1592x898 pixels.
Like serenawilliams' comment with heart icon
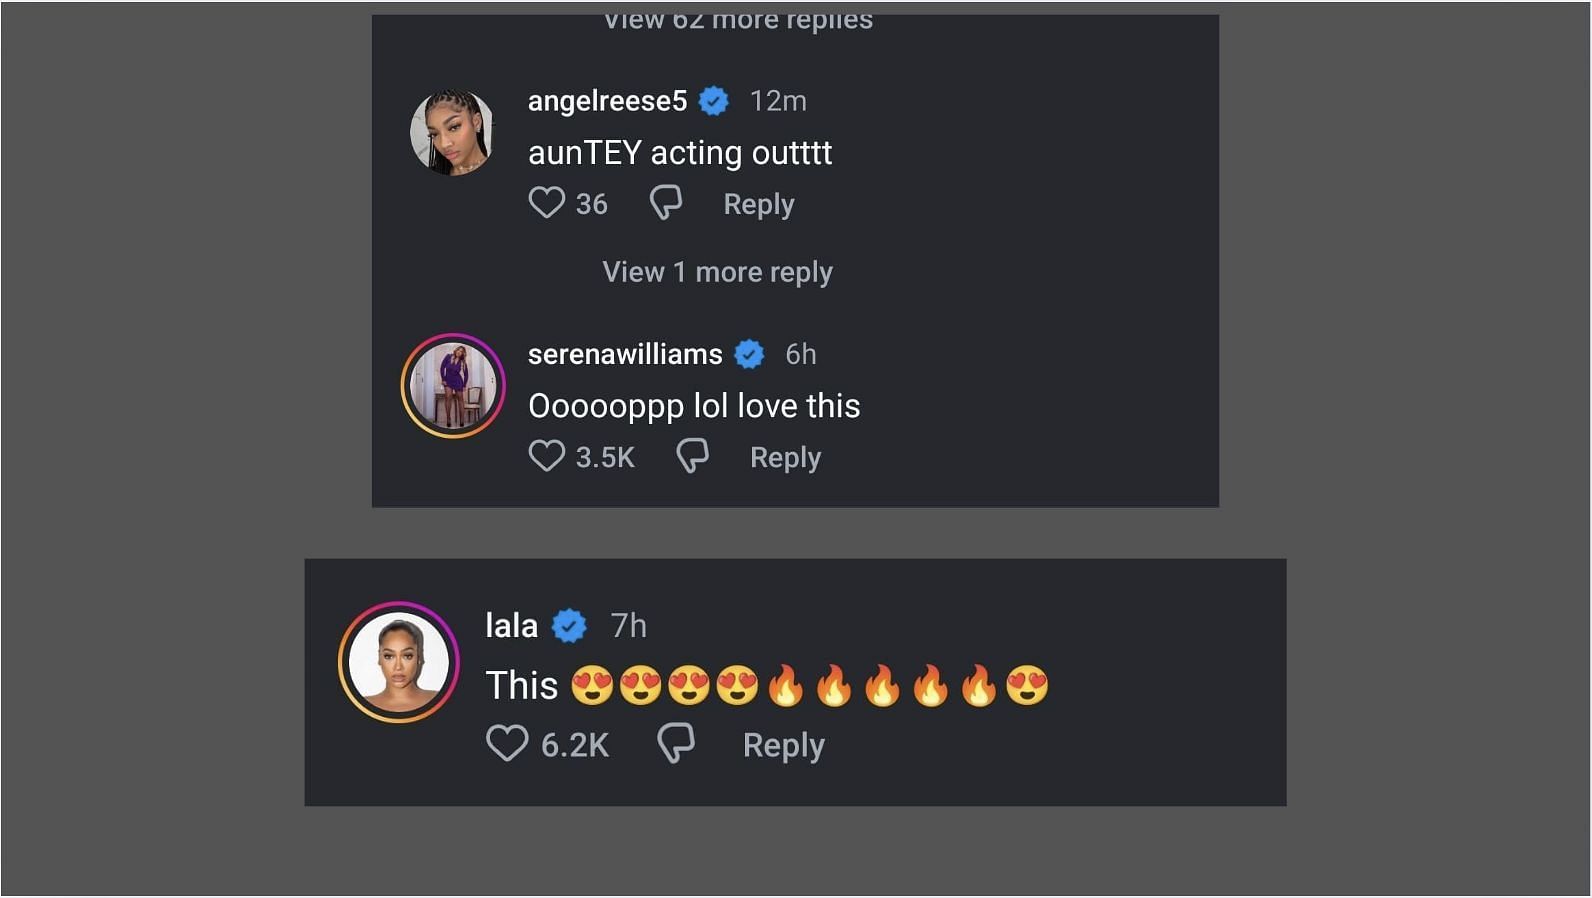tap(546, 456)
